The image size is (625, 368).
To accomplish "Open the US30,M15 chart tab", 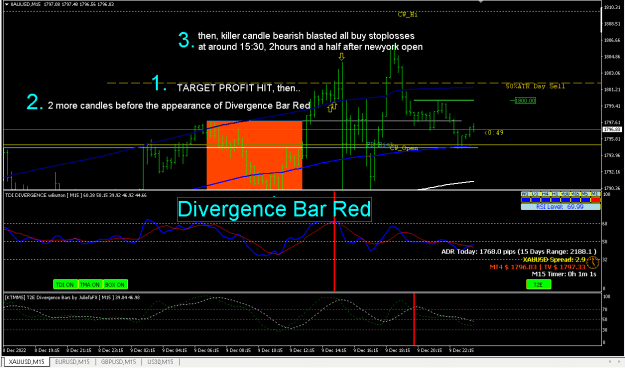I will (x=160, y=362).
